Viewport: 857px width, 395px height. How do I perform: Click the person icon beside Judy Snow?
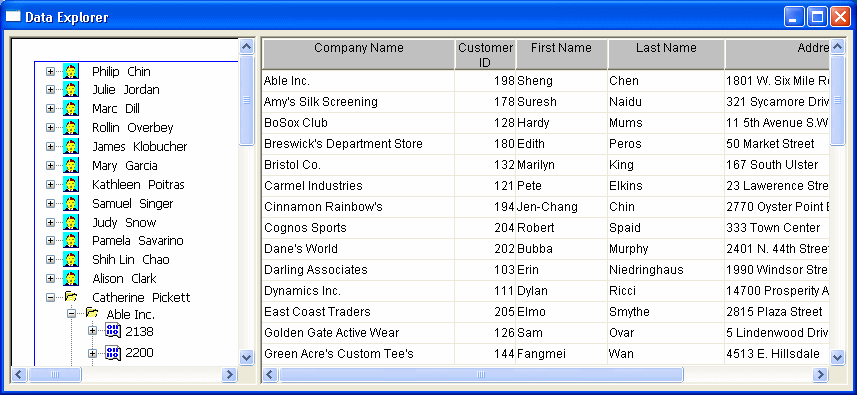point(71,222)
